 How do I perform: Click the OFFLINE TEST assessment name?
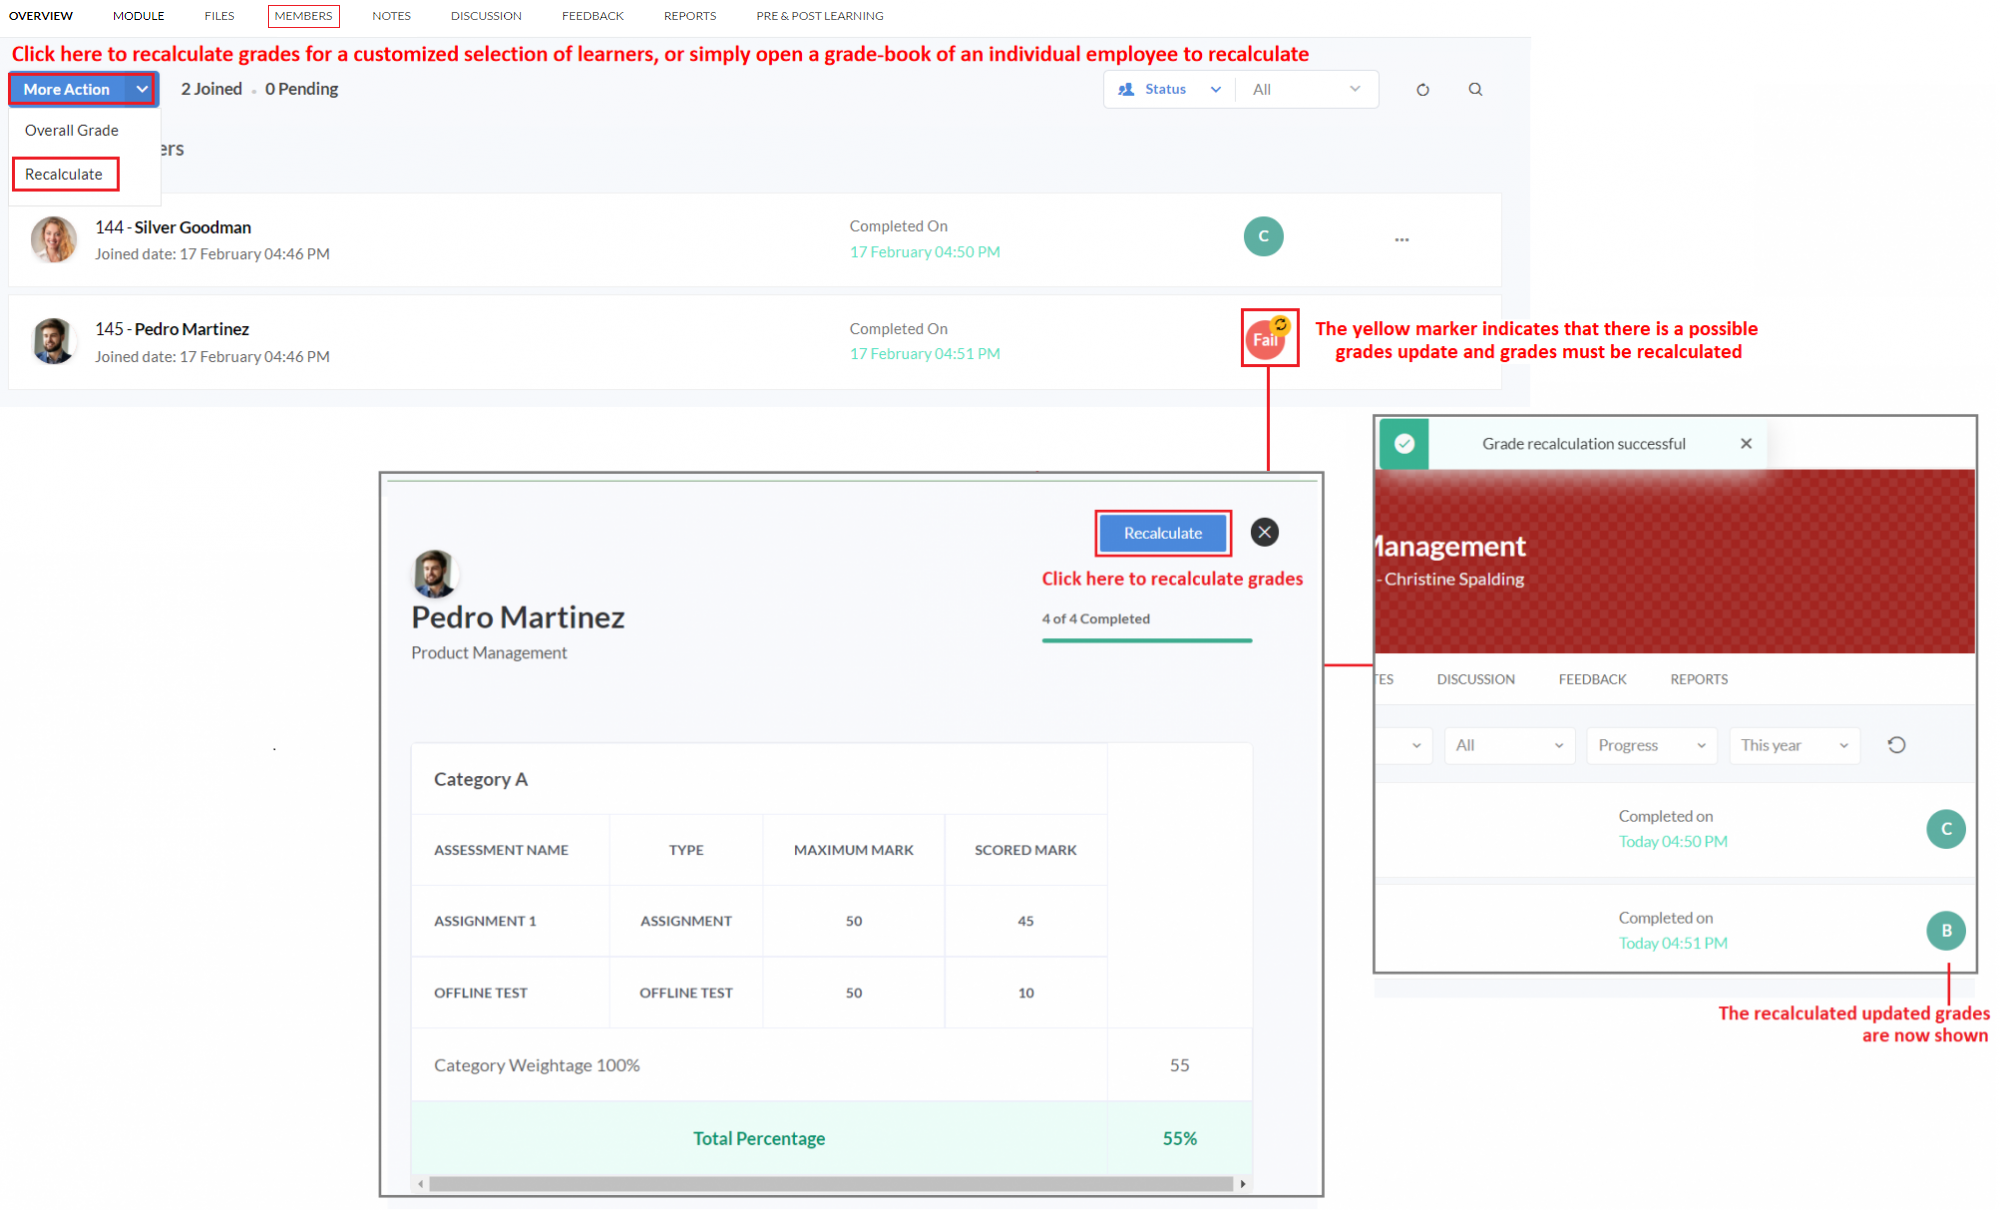(x=480, y=993)
